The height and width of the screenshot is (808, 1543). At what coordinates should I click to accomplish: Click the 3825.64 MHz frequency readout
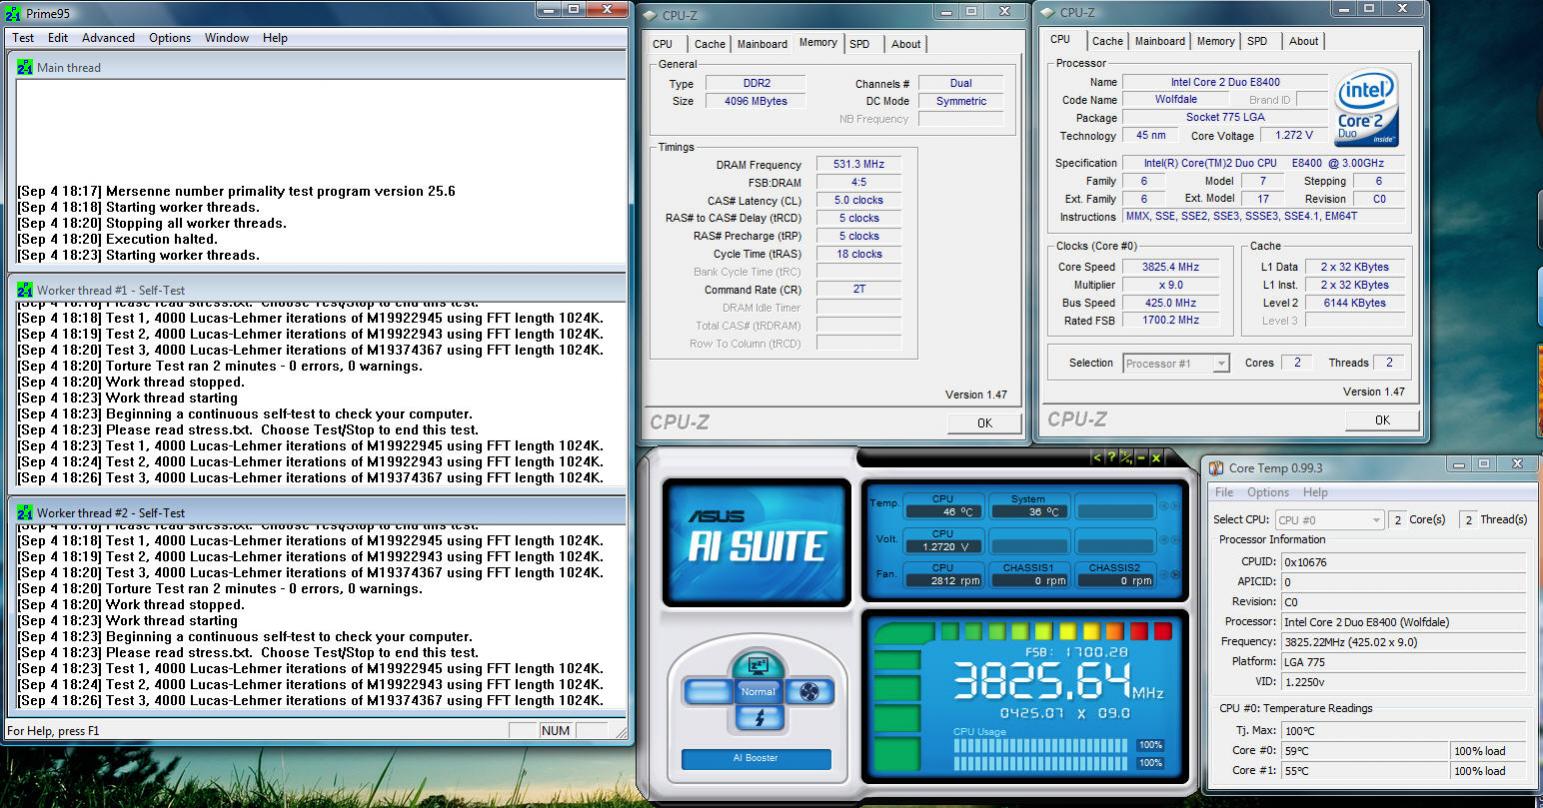coord(1057,682)
